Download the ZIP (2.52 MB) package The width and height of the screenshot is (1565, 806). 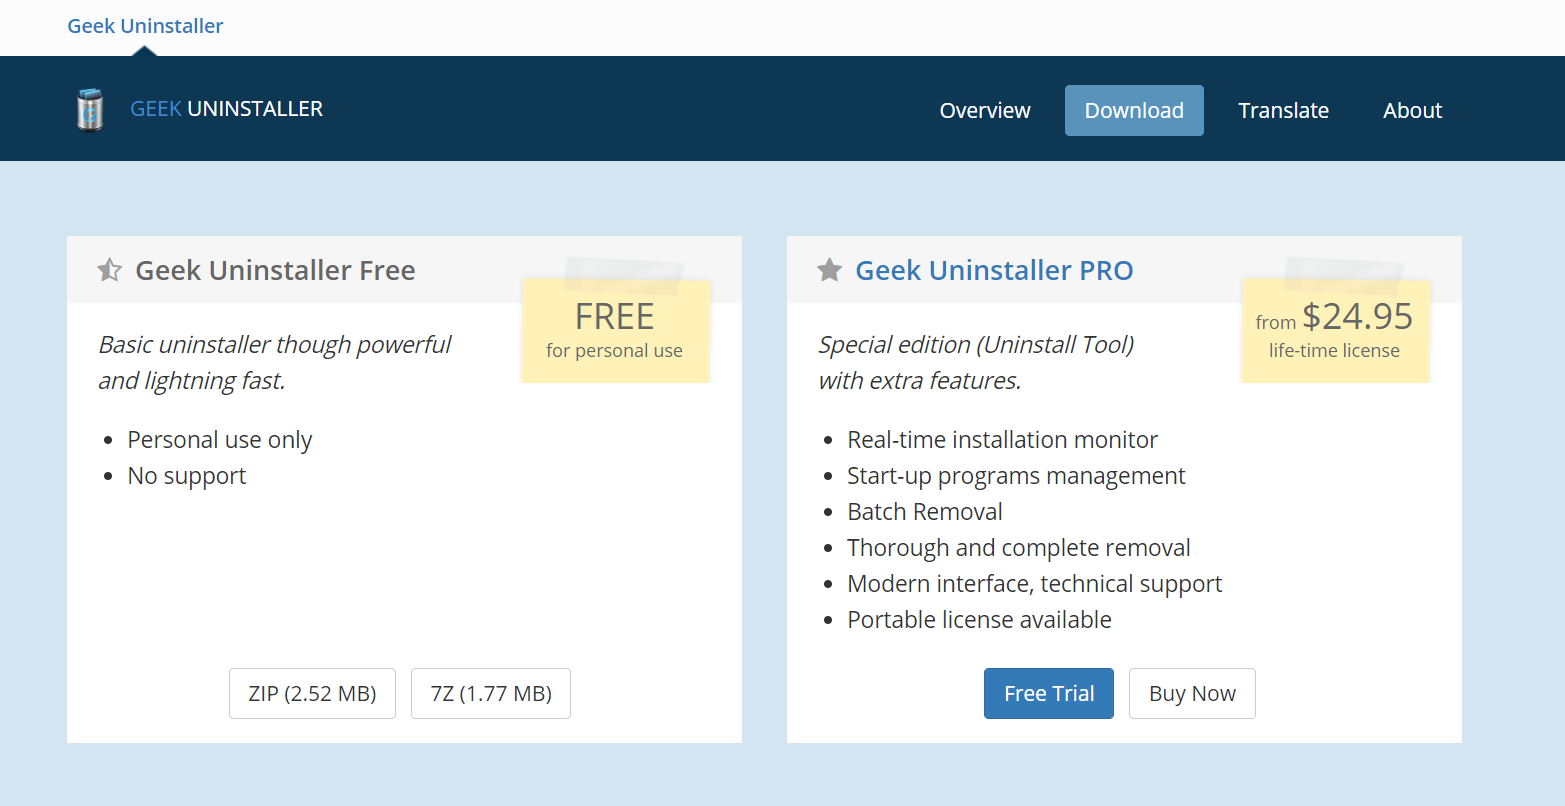(x=312, y=693)
